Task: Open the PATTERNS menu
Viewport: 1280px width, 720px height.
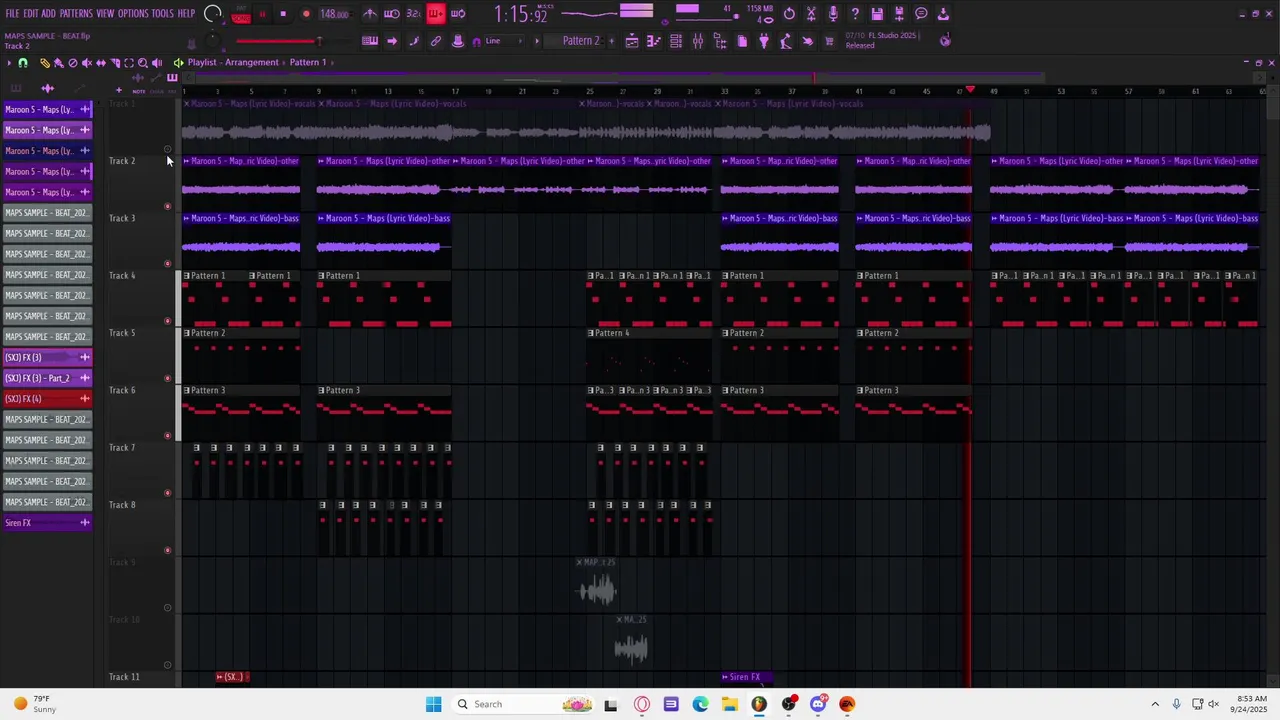Action: [76, 14]
